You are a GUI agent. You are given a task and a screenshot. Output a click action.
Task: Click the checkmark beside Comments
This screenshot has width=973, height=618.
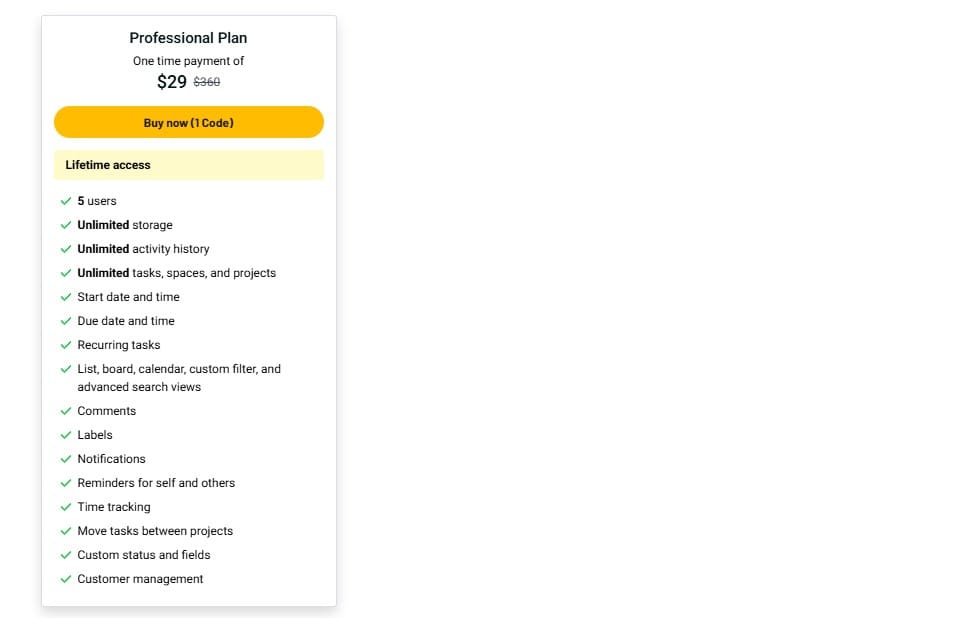[66, 411]
